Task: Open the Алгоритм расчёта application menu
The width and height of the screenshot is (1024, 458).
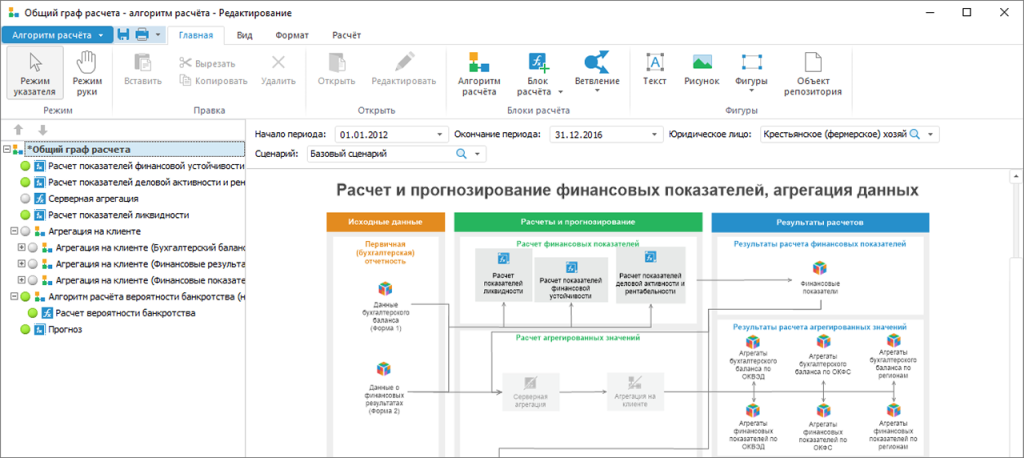Action: (x=57, y=35)
